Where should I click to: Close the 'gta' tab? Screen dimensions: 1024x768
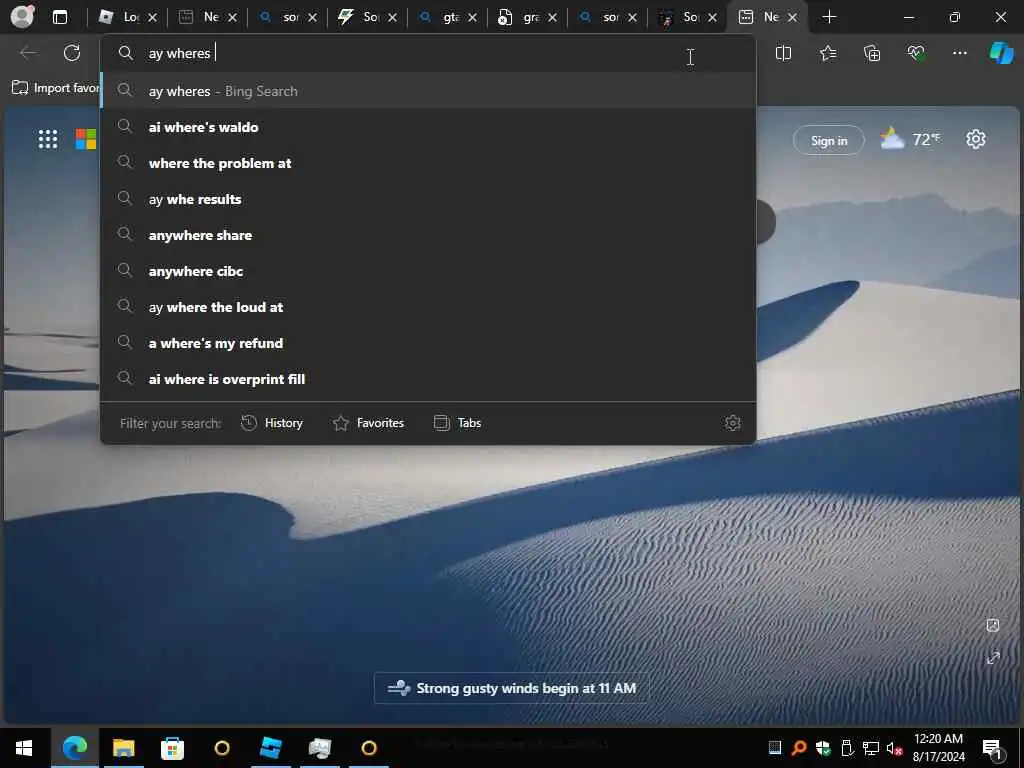point(472,18)
